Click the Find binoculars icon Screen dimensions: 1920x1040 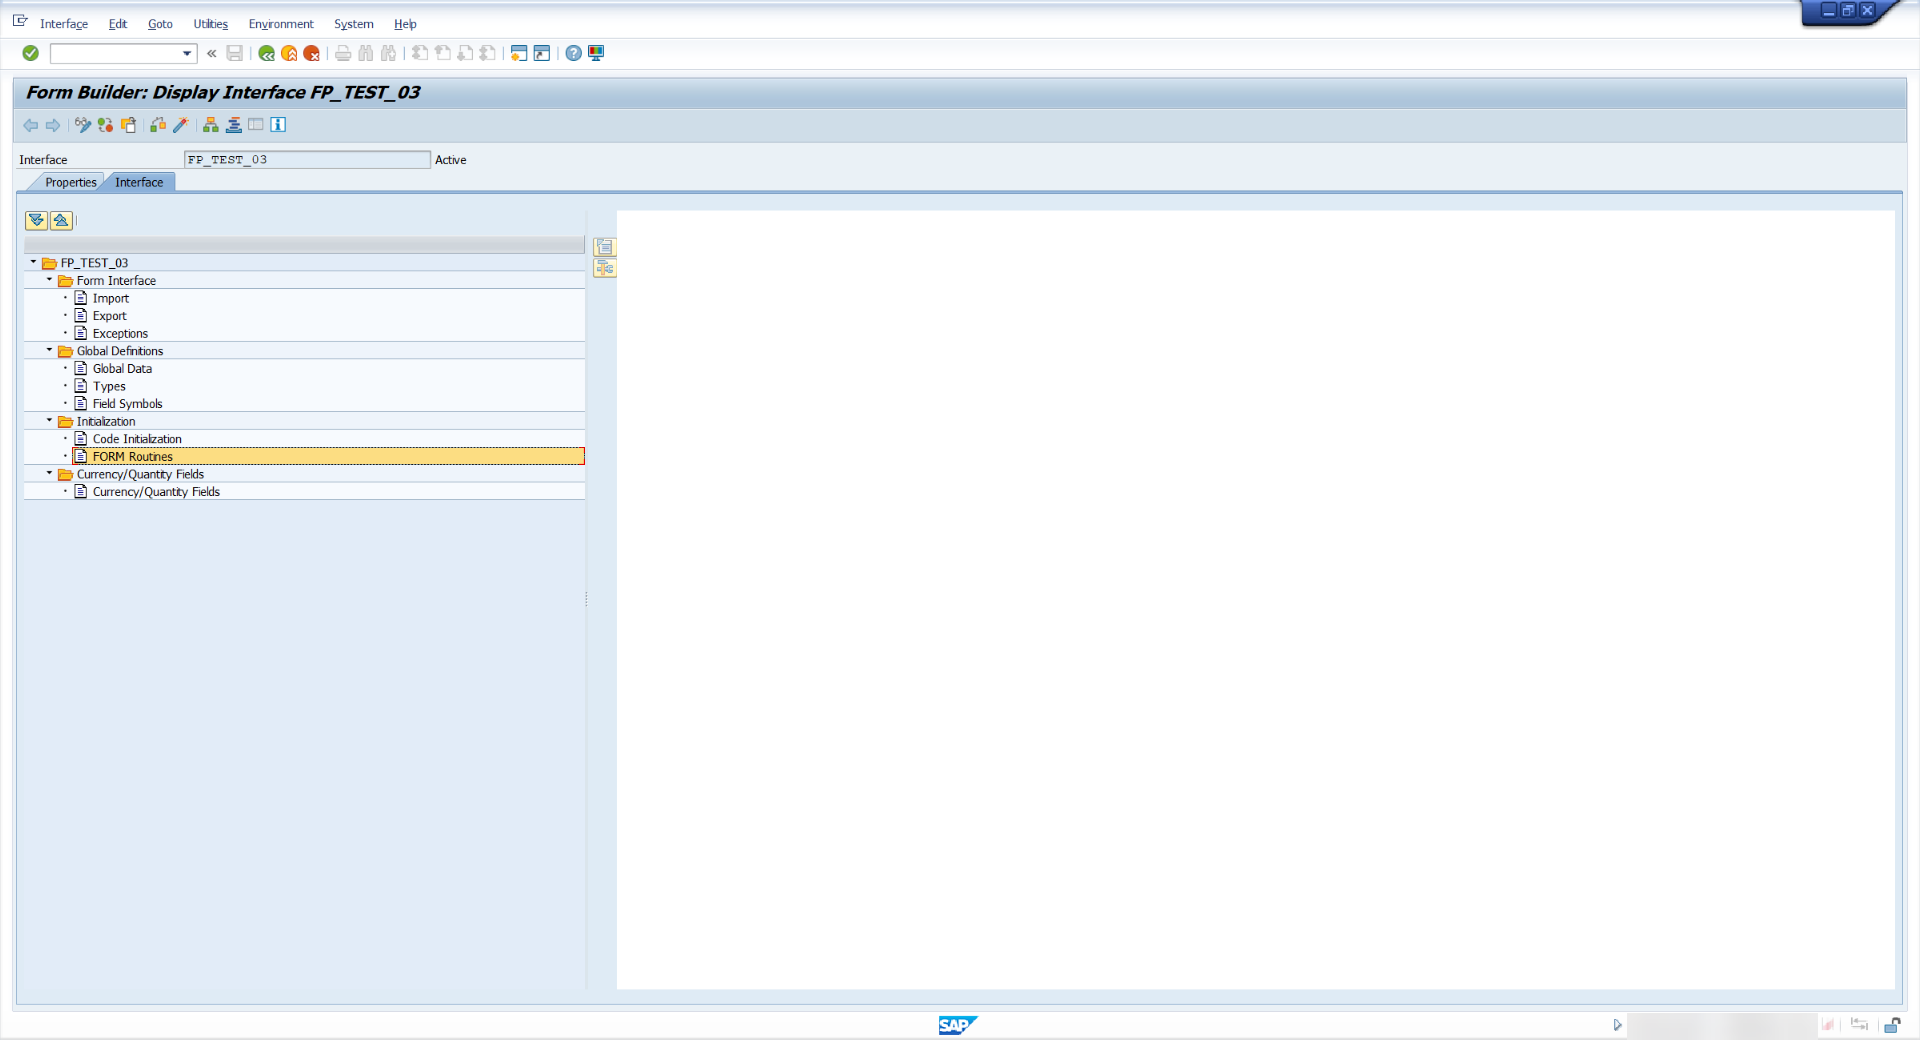(x=366, y=53)
